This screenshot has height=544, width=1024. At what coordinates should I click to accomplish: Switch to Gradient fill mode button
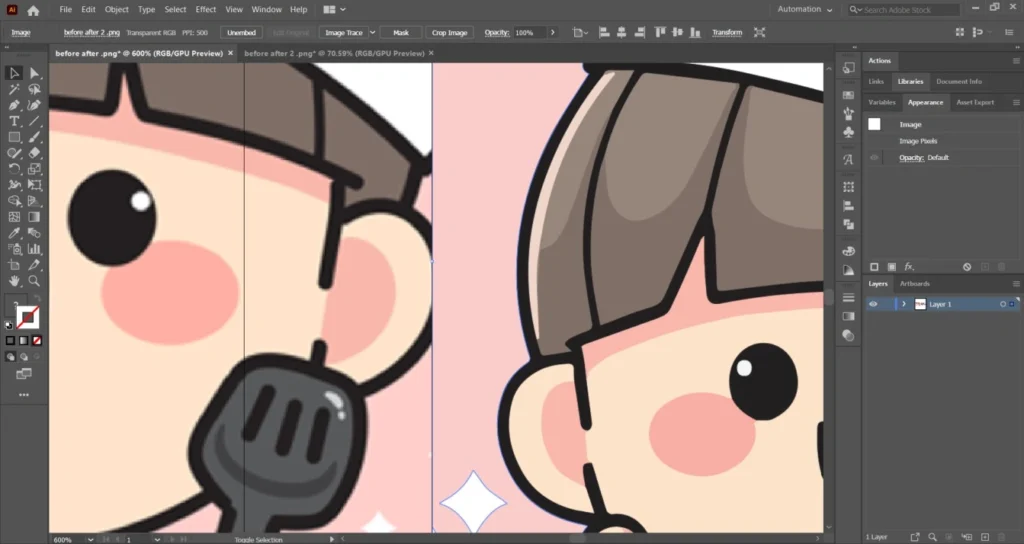24,341
